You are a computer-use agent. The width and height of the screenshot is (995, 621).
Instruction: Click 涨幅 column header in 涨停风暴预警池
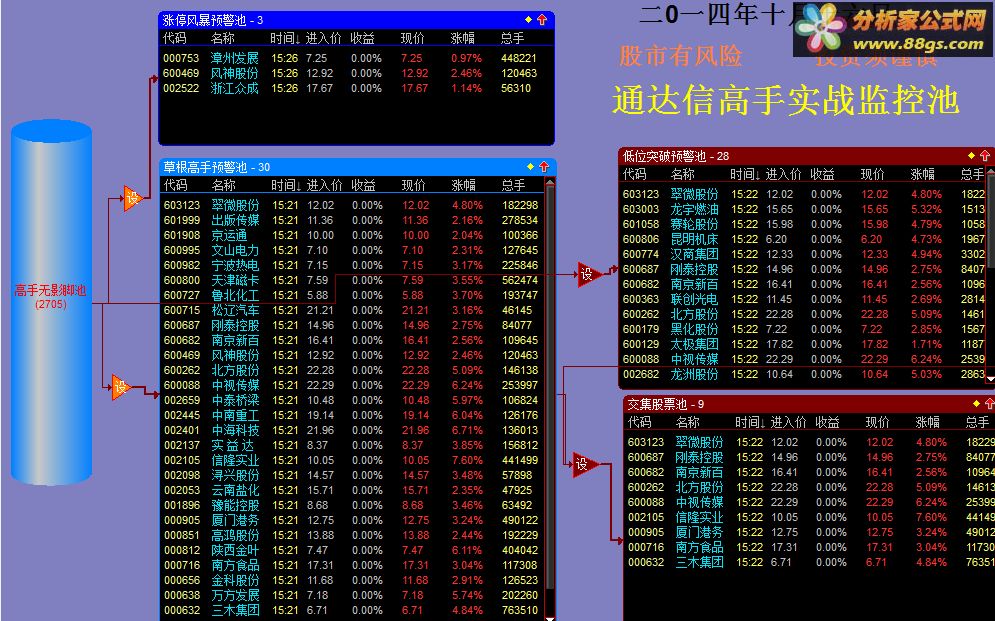tap(463, 38)
